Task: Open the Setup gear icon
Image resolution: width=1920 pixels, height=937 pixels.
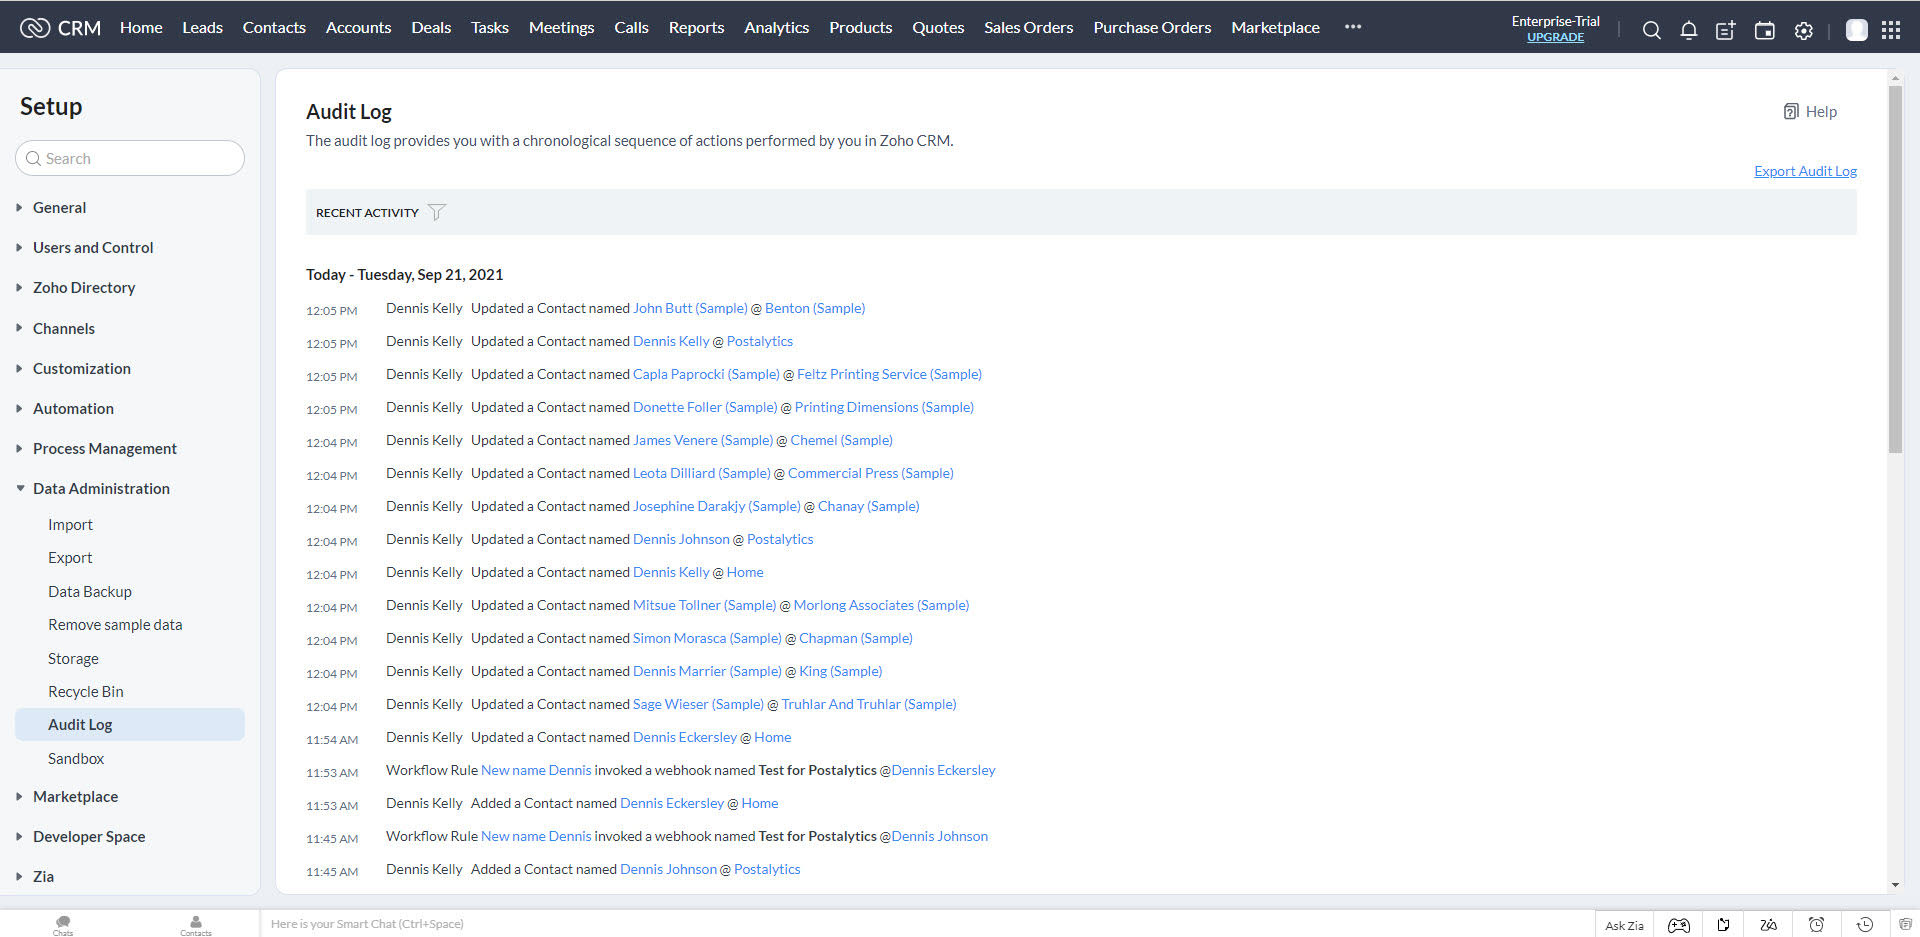Action: [x=1803, y=31]
